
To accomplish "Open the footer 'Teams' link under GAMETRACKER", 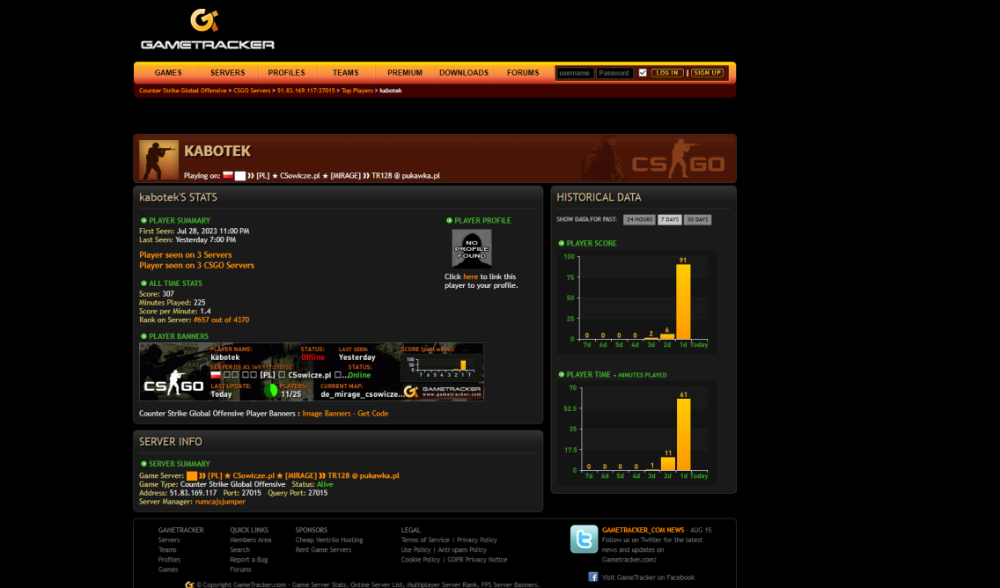I will tap(167, 550).
